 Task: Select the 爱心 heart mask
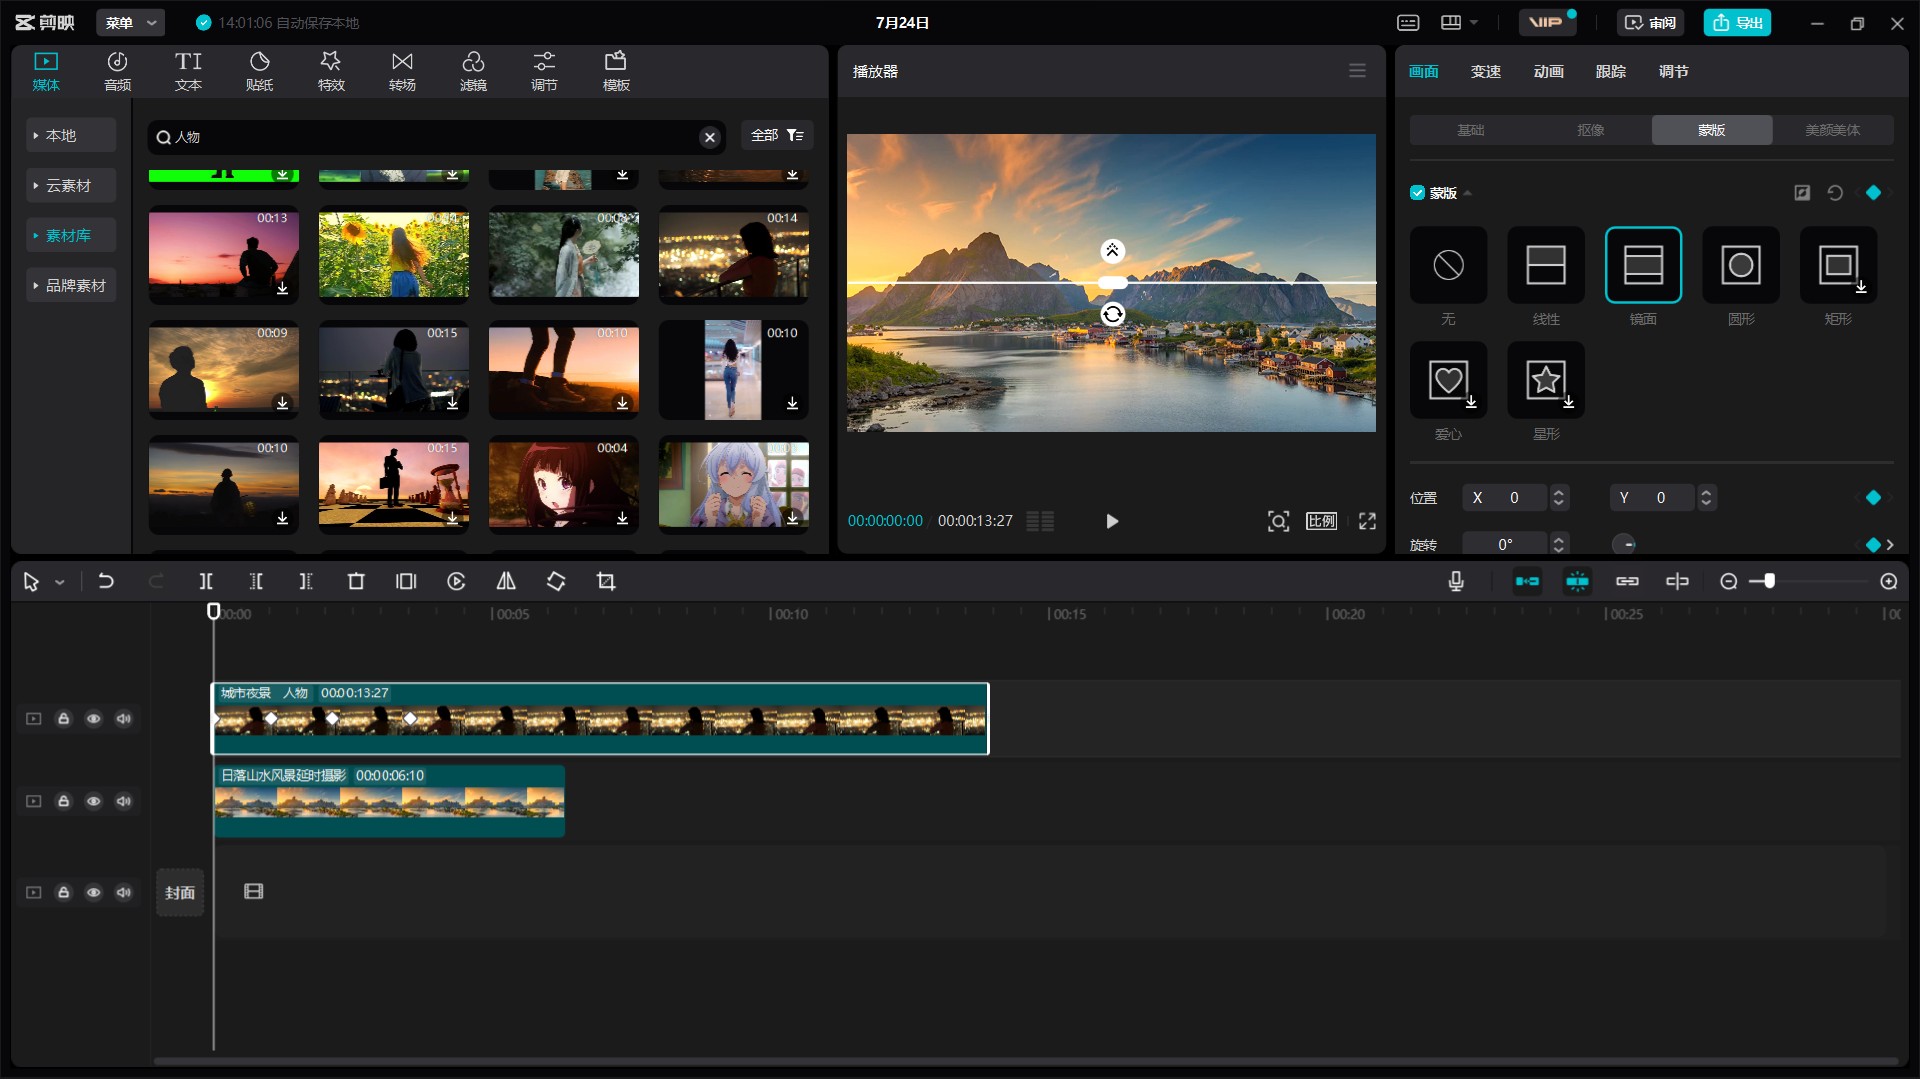coord(1448,380)
